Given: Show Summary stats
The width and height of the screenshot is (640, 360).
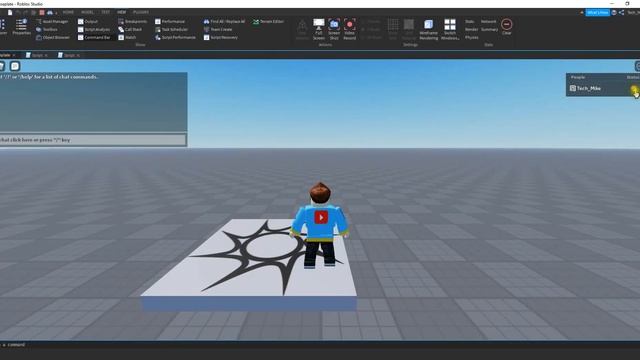Looking at the screenshot, I should coord(489,29).
